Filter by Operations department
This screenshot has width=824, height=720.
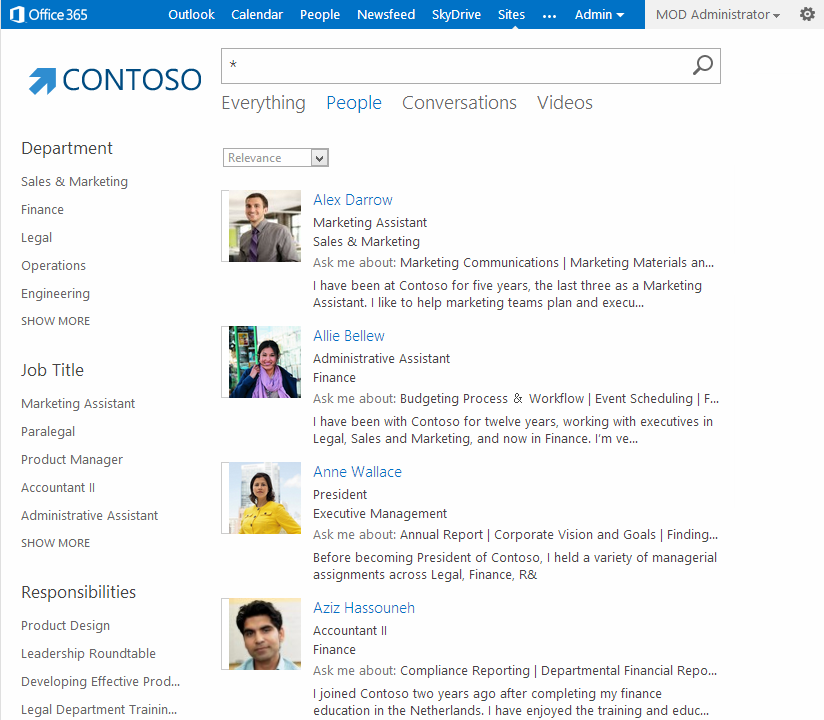pyautogui.click(x=53, y=265)
